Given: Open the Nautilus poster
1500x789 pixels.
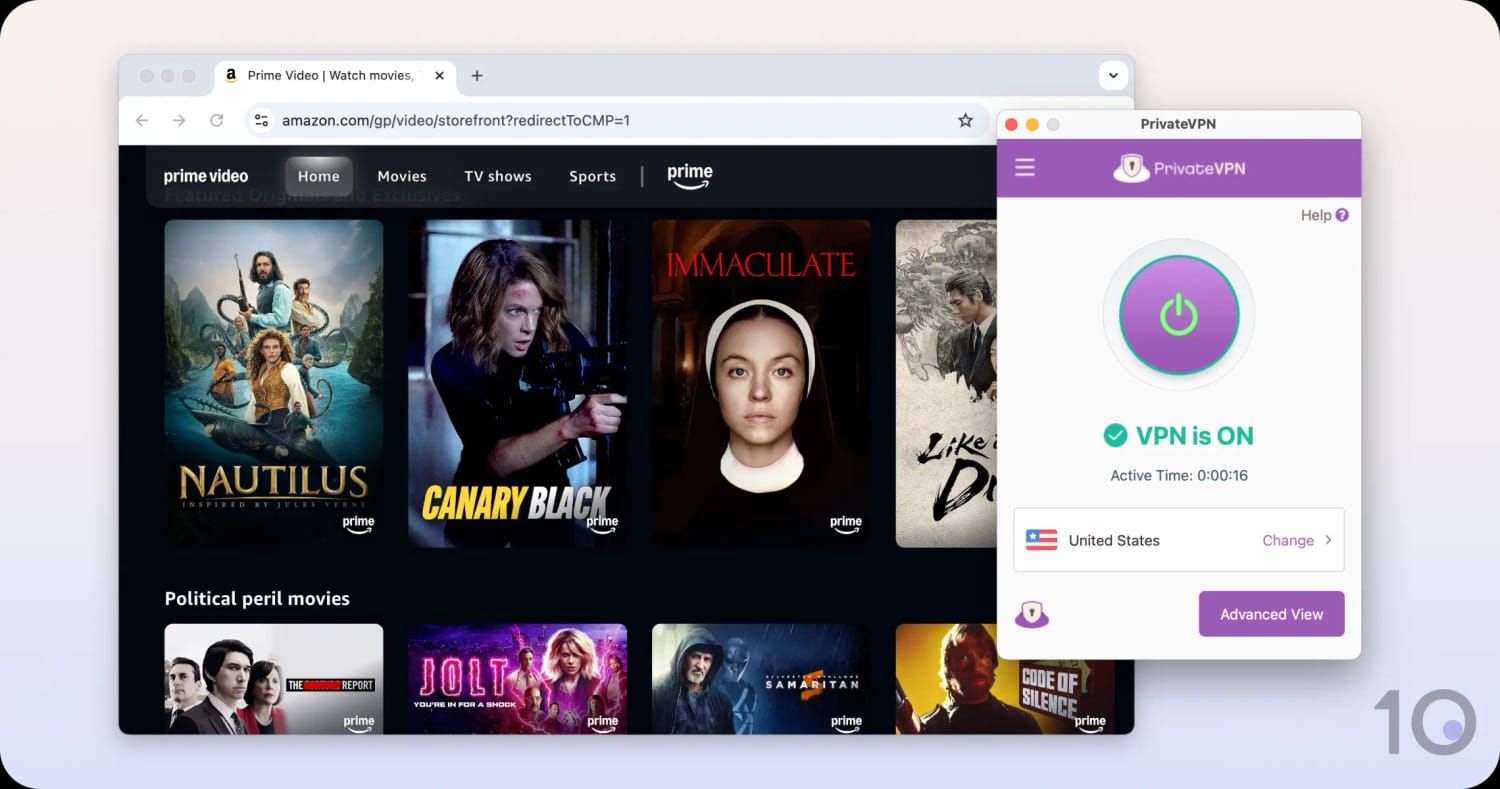Looking at the screenshot, I should (x=274, y=383).
